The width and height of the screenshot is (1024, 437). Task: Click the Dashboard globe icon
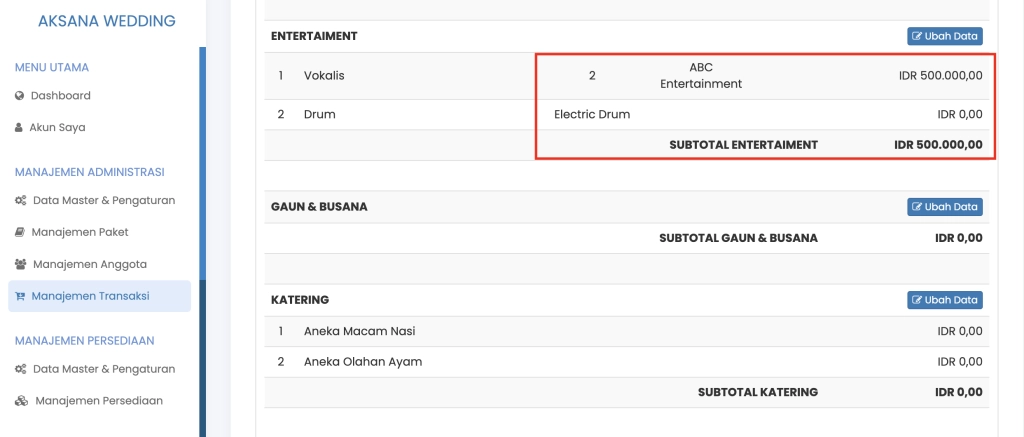pyautogui.click(x=20, y=96)
